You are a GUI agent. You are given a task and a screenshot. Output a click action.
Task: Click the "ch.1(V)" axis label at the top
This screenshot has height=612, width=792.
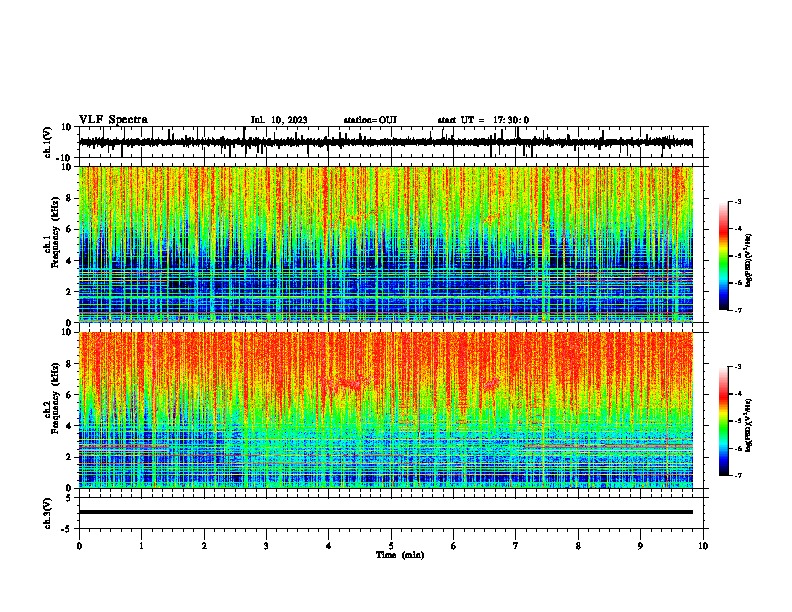tap(48, 142)
